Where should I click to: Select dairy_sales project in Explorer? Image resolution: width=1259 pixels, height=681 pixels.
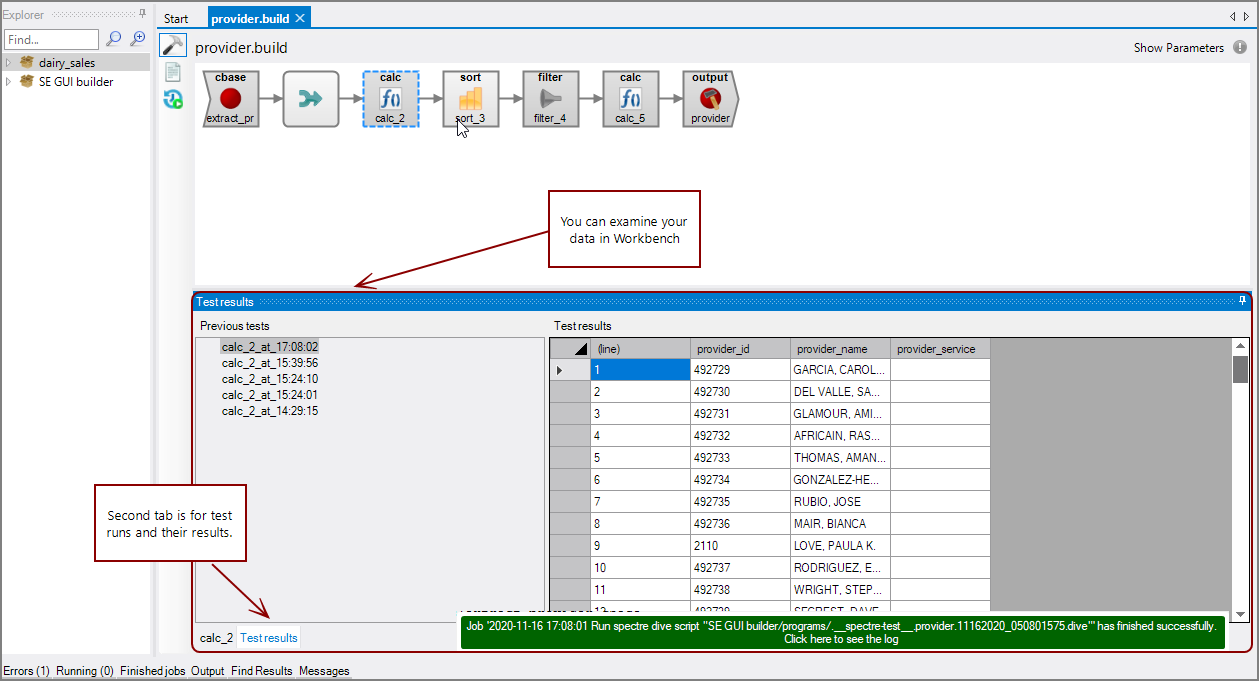67,63
